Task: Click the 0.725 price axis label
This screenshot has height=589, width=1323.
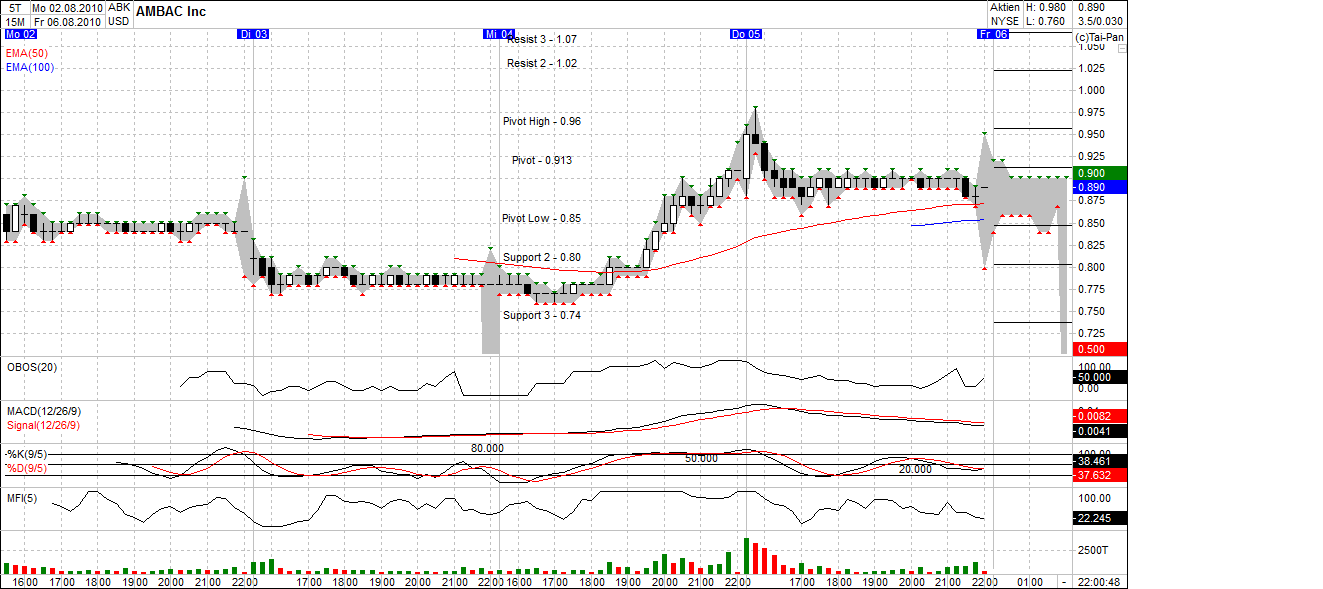Action: 1091,333
